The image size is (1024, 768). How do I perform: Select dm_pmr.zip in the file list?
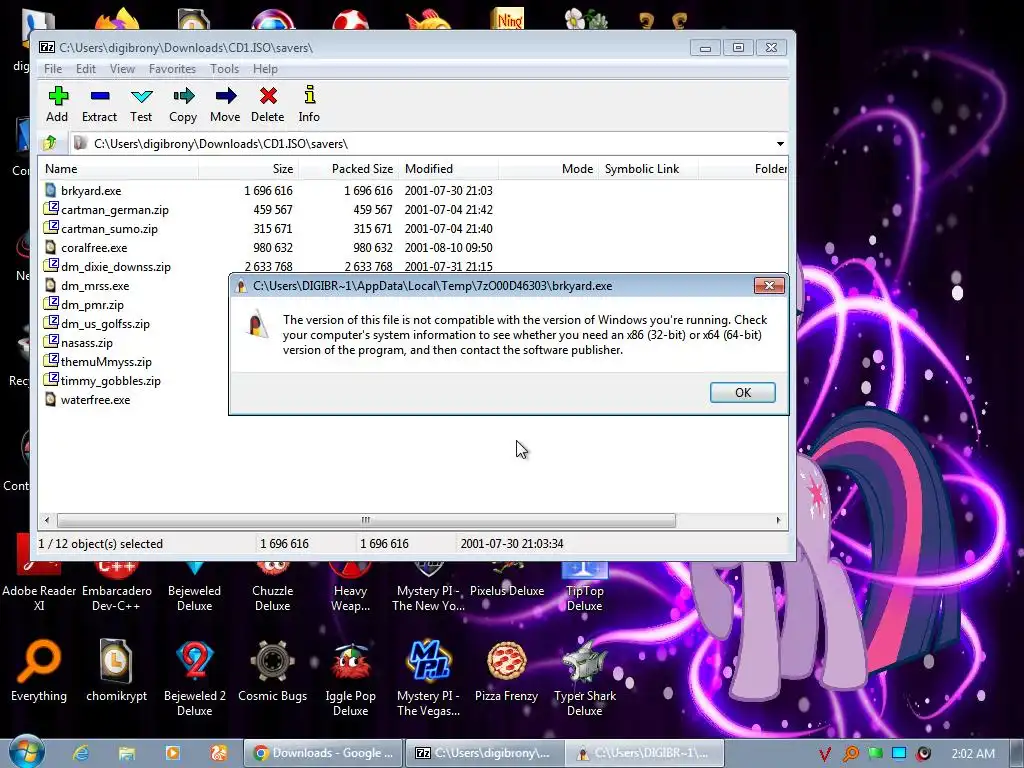pos(92,304)
